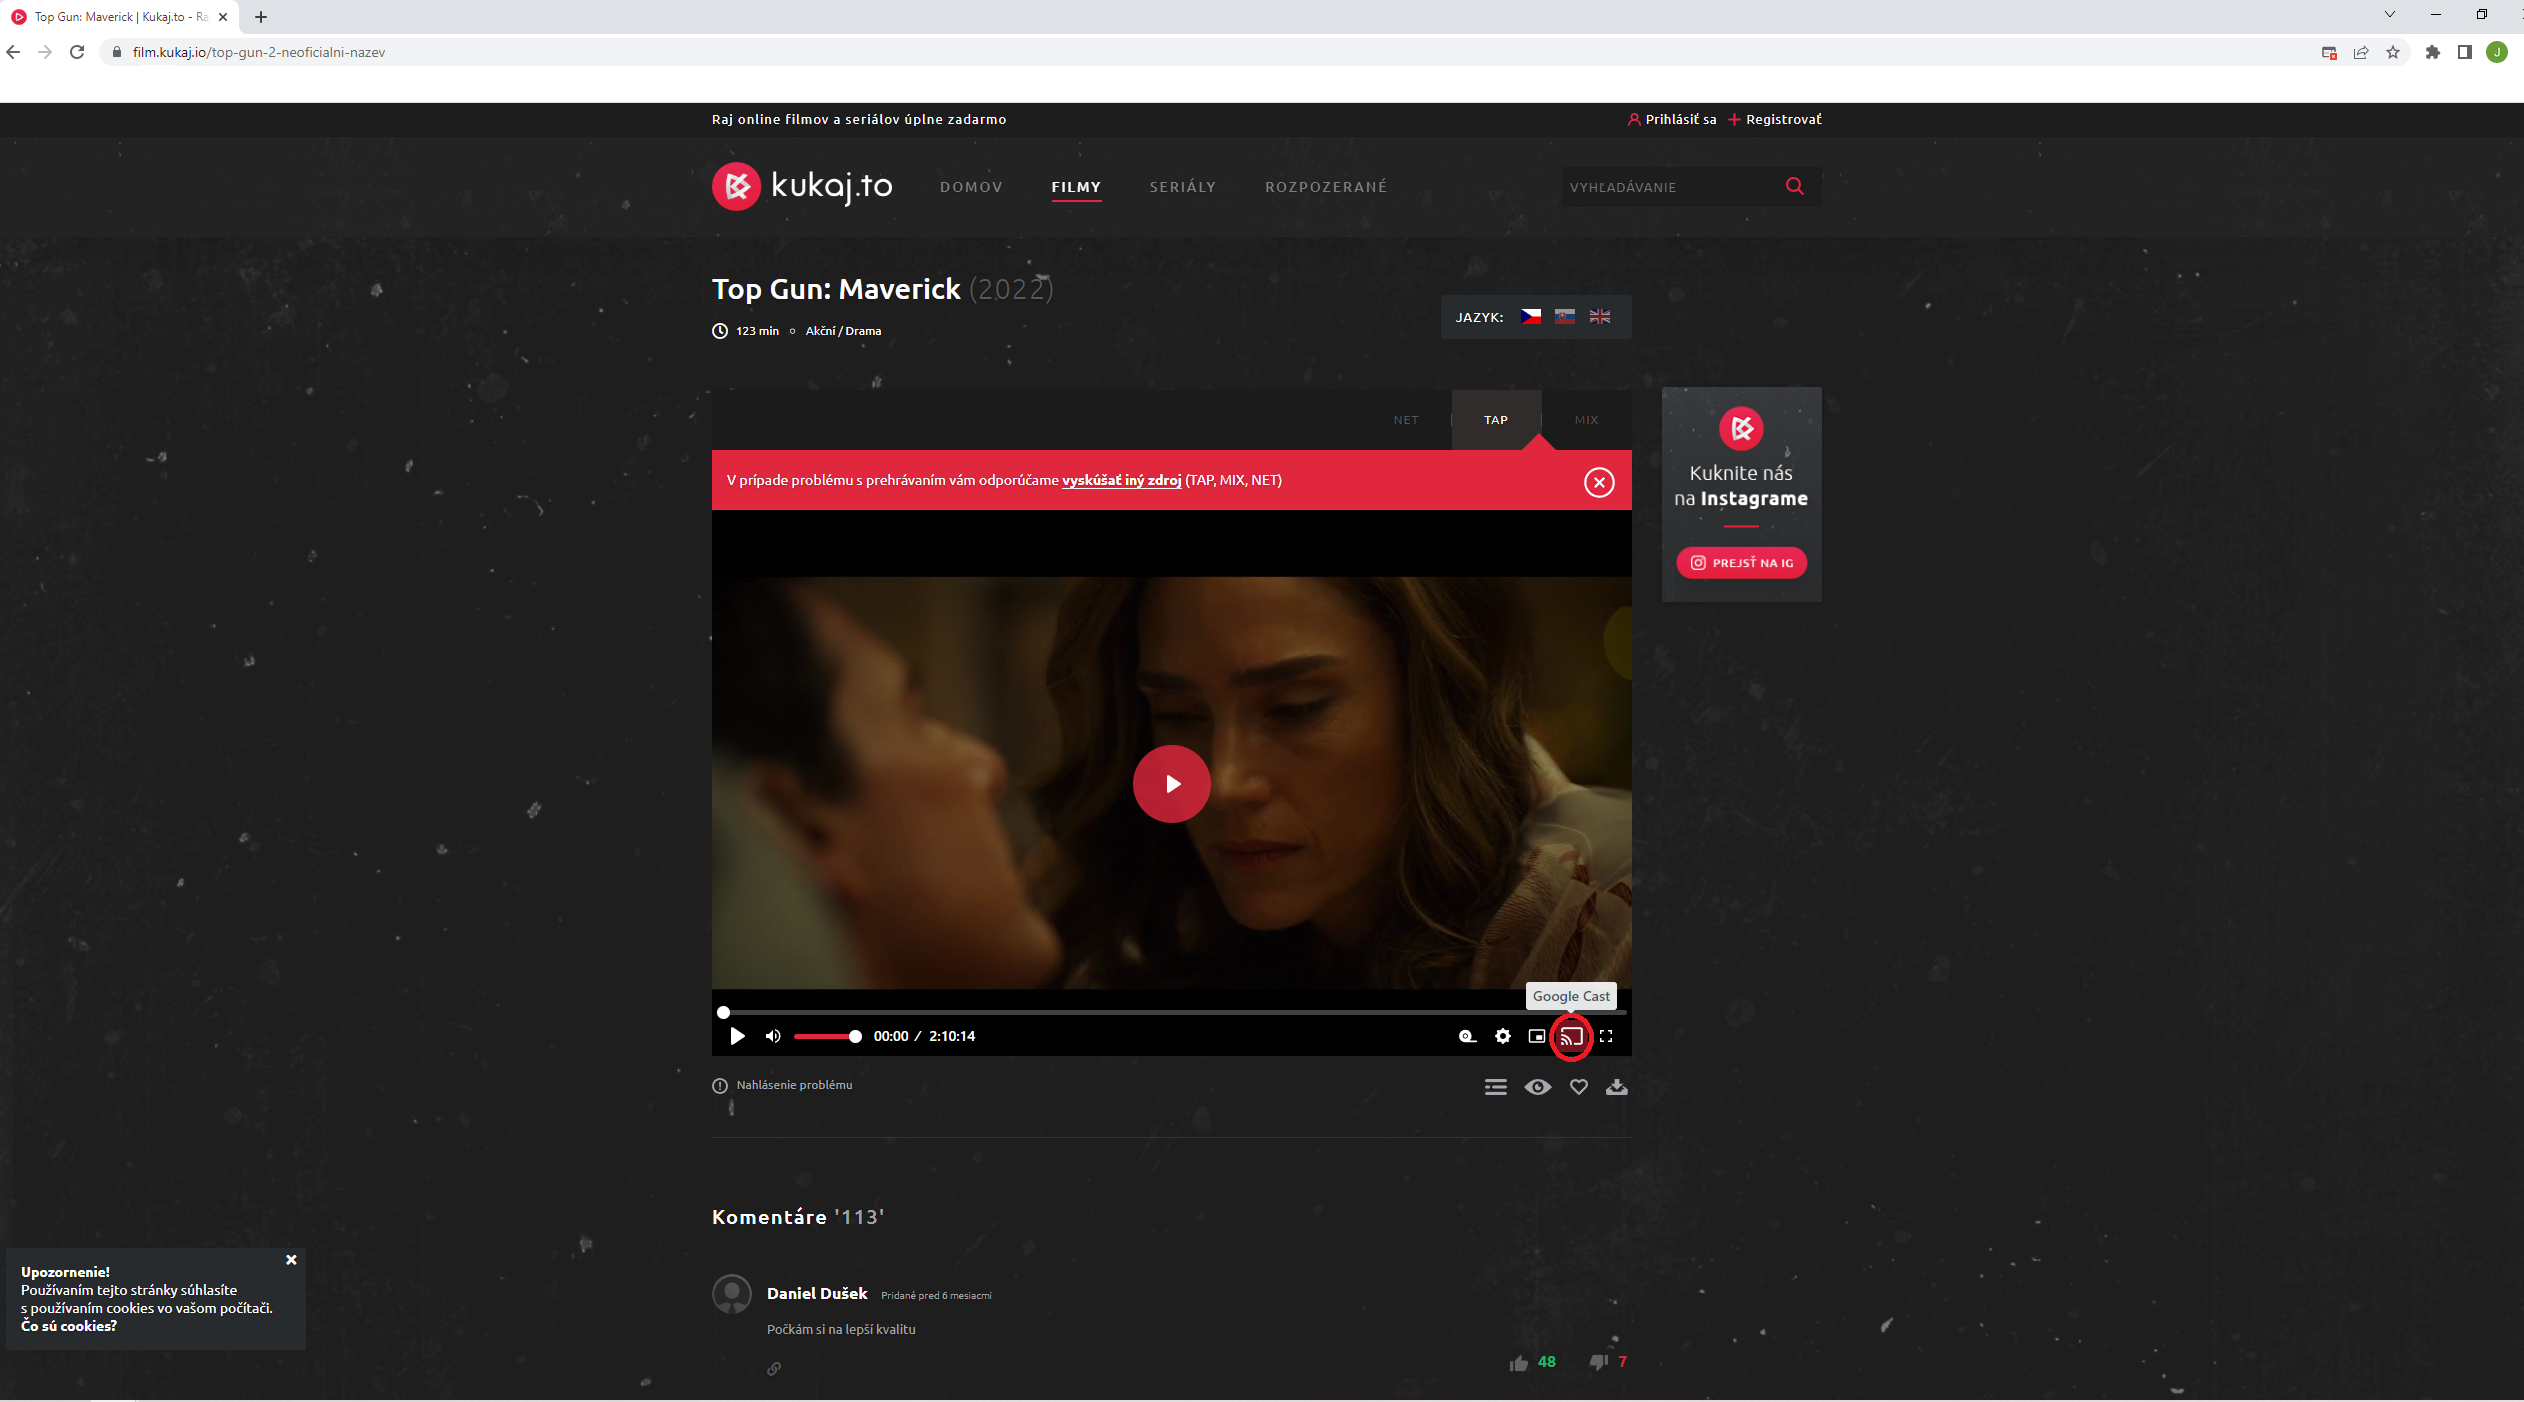Viewport: 2524px width, 1402px height.
Task: Select the TAP source tab
Action: (x=1496, y=421)
